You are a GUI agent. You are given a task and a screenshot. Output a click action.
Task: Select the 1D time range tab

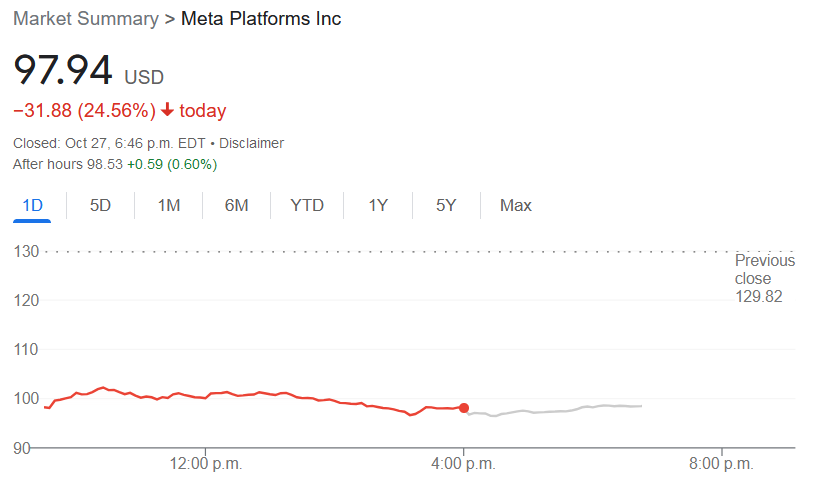32,205
